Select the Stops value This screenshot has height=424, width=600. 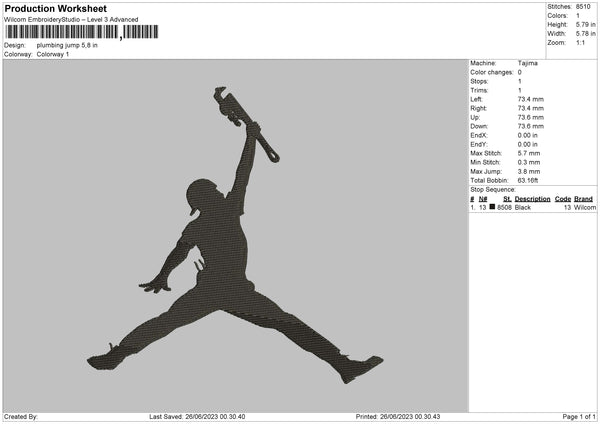(x=520, y=81)
